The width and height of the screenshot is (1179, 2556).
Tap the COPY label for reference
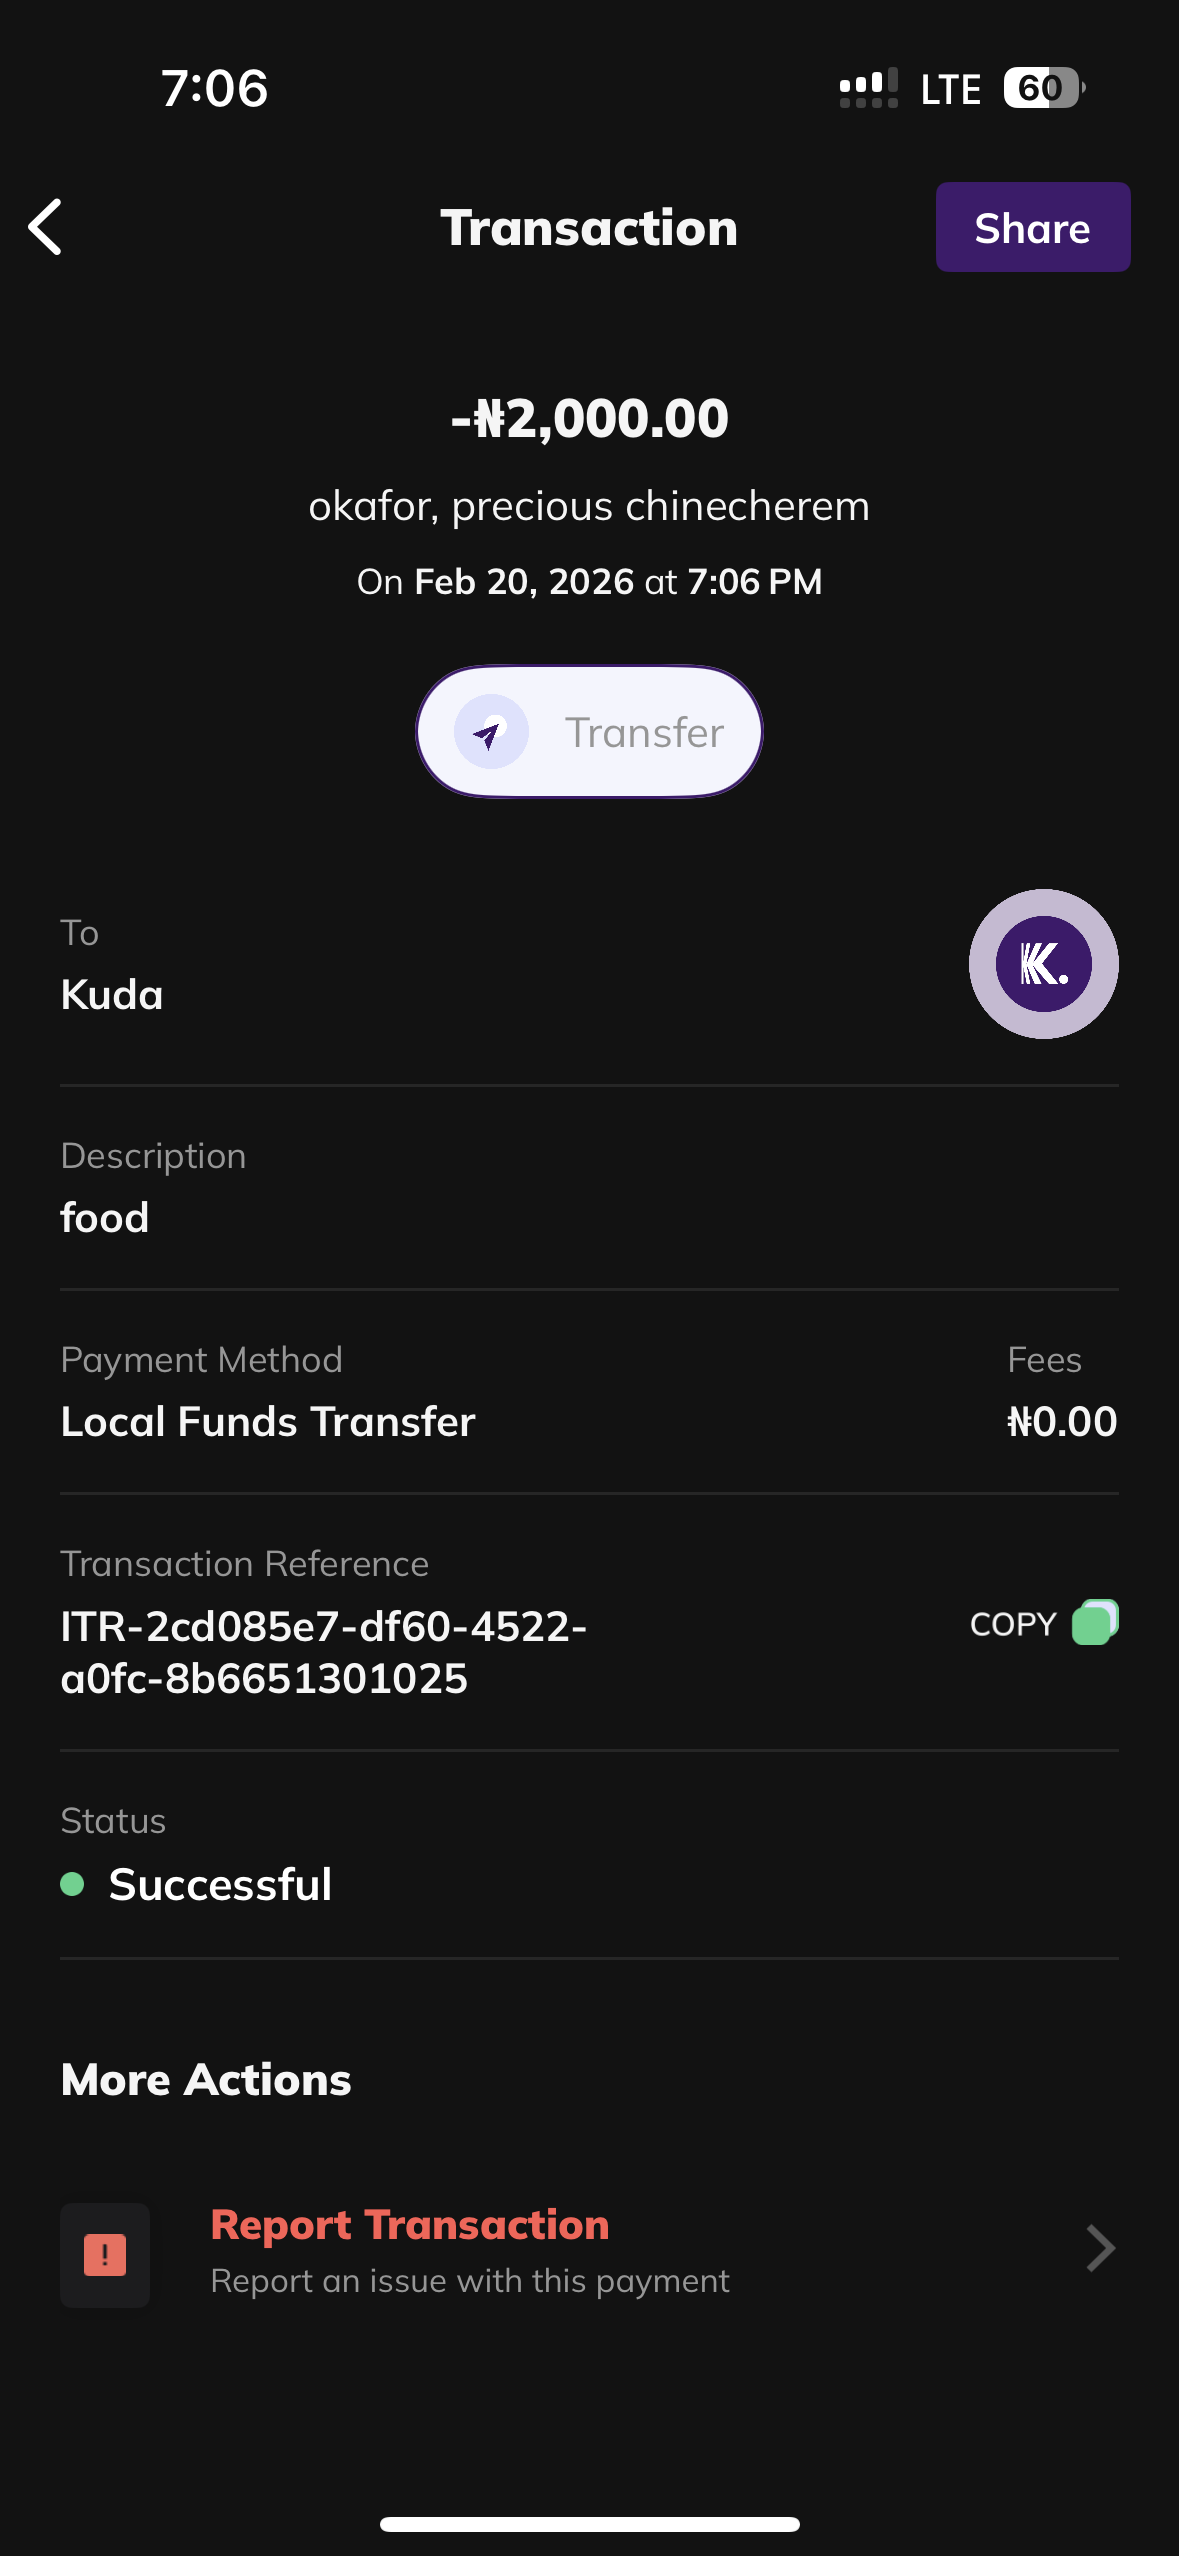tap(1012, 1624)
